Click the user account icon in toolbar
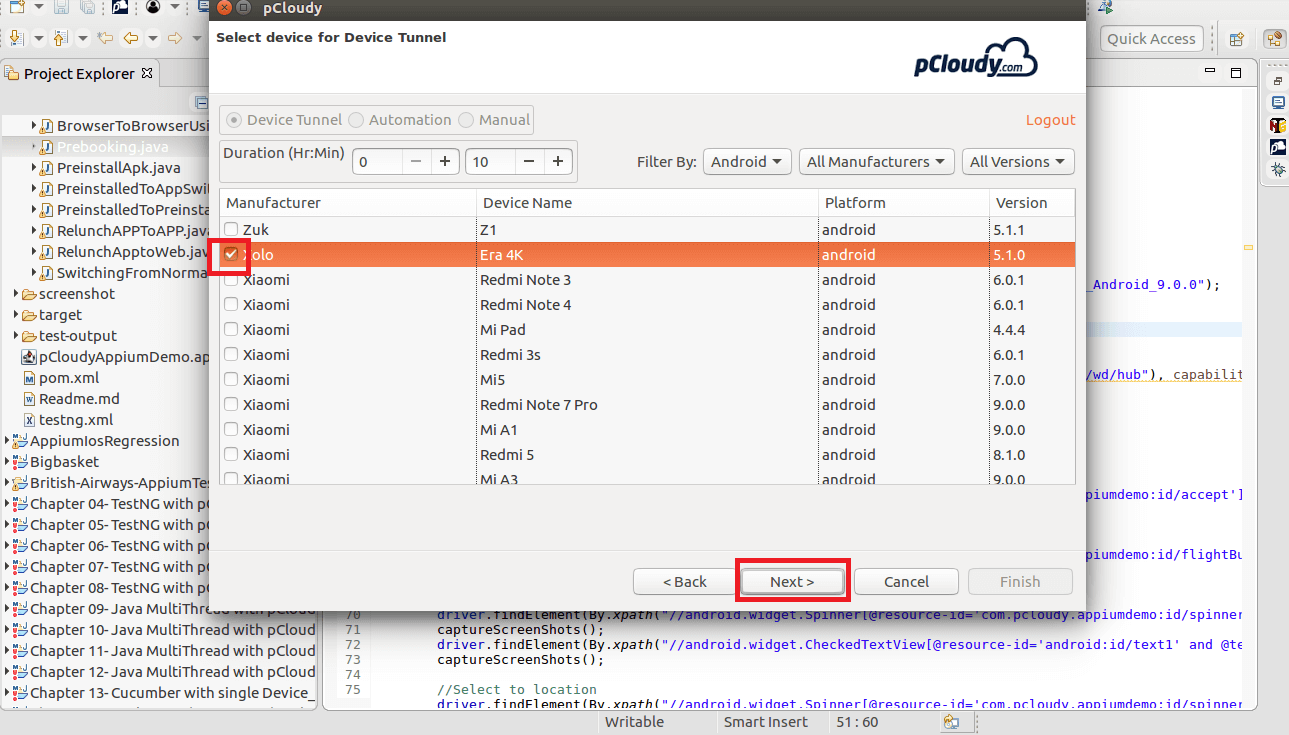This screenshot has height=735, width=1289. click(x=153, y=7)
